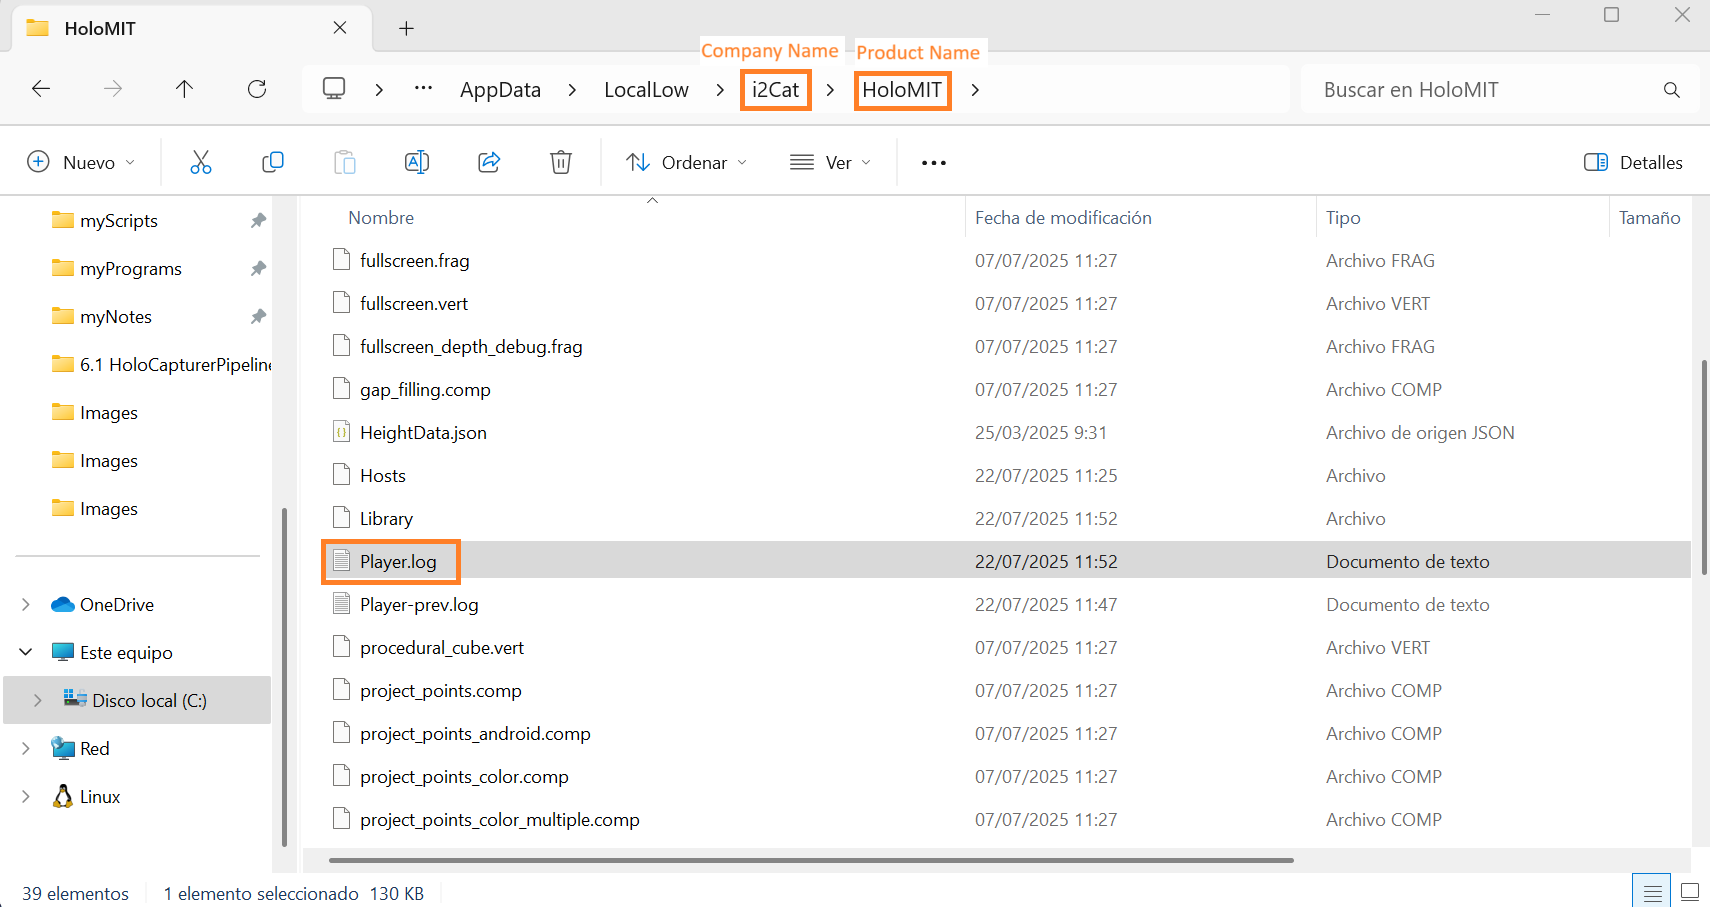The width and height of the screenshot is (1710, 907).
Task: Click the Delete trash can icon
Action: tap(561, 162)
